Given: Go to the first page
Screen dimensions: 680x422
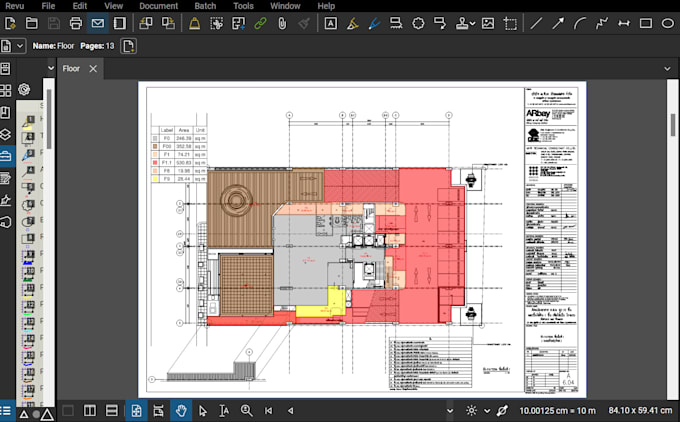Looking at the screenshot, I should click(x=268, y=410).
